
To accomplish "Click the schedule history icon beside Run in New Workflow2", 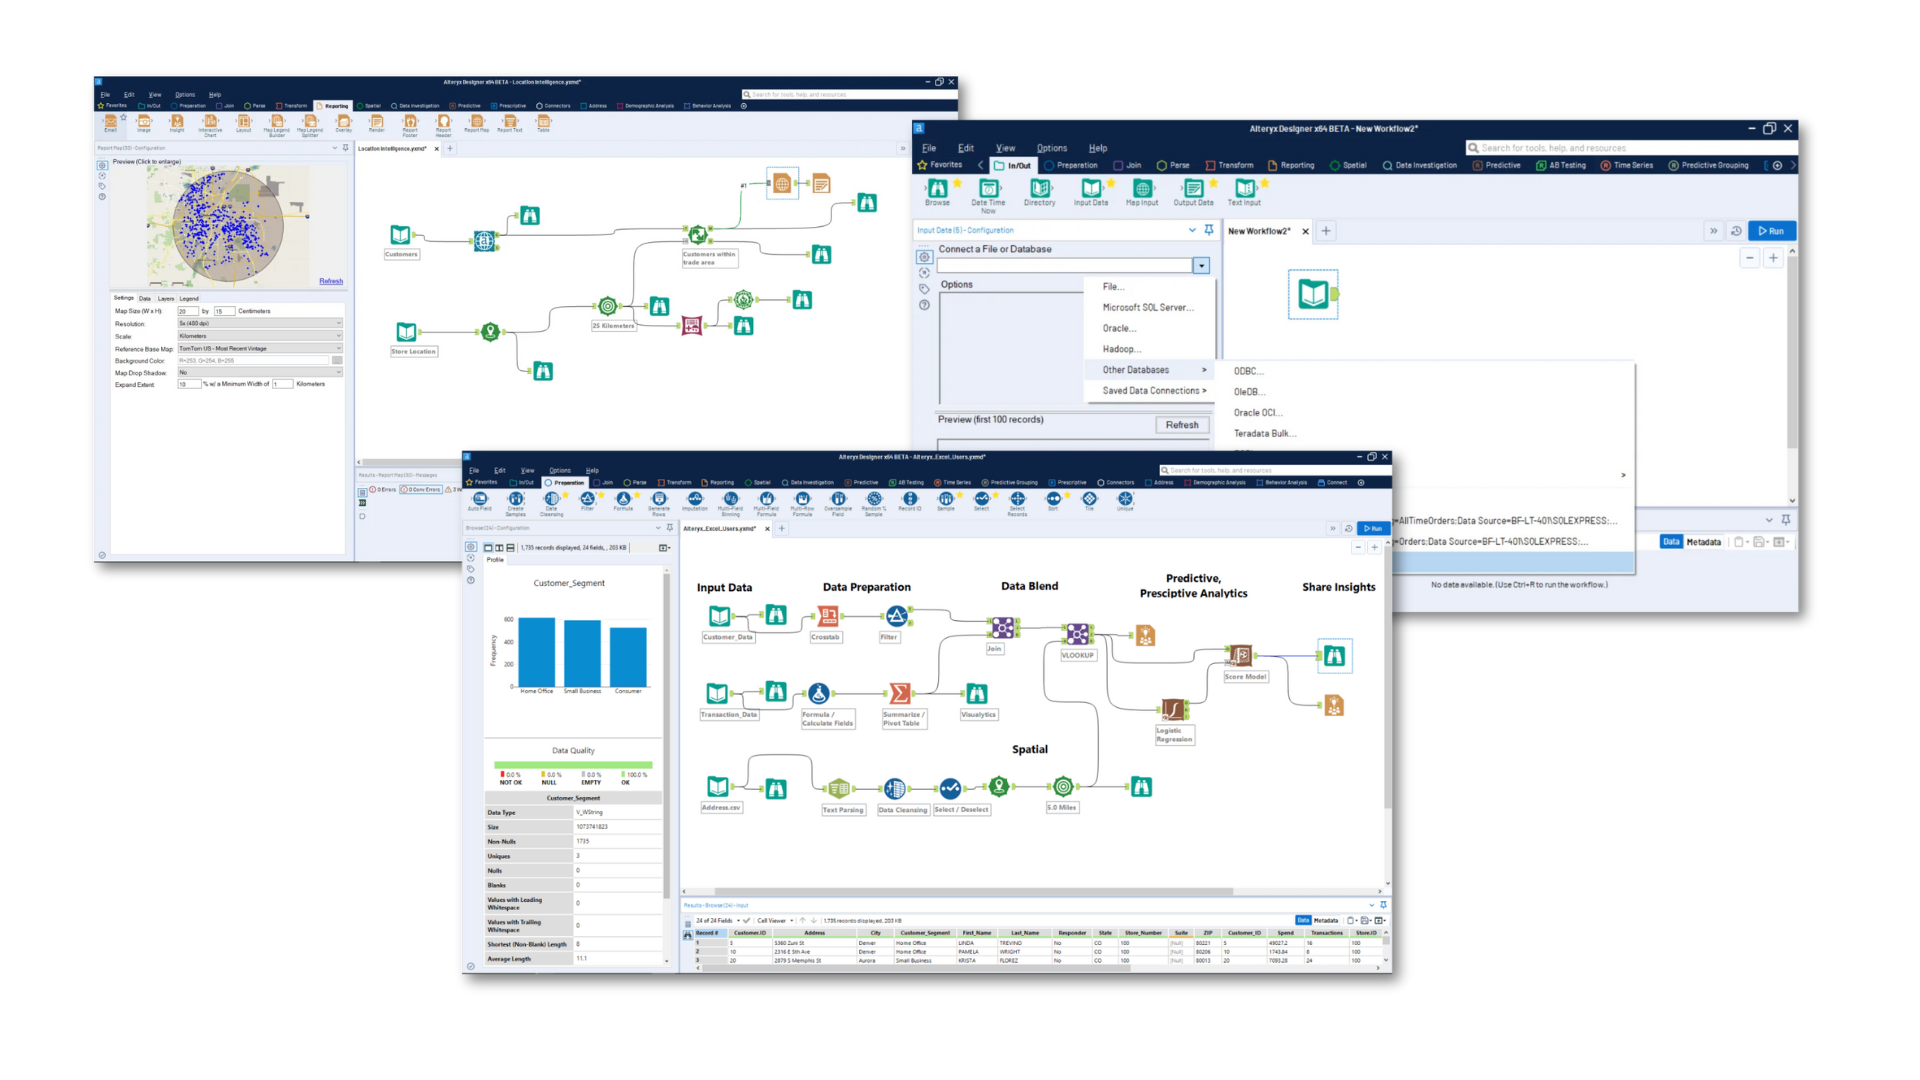I will click(x=1736, y=231).
